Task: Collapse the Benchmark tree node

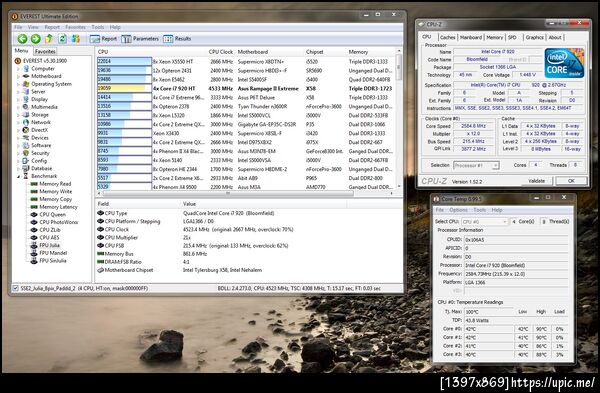Action: click(x=18, y=176)
